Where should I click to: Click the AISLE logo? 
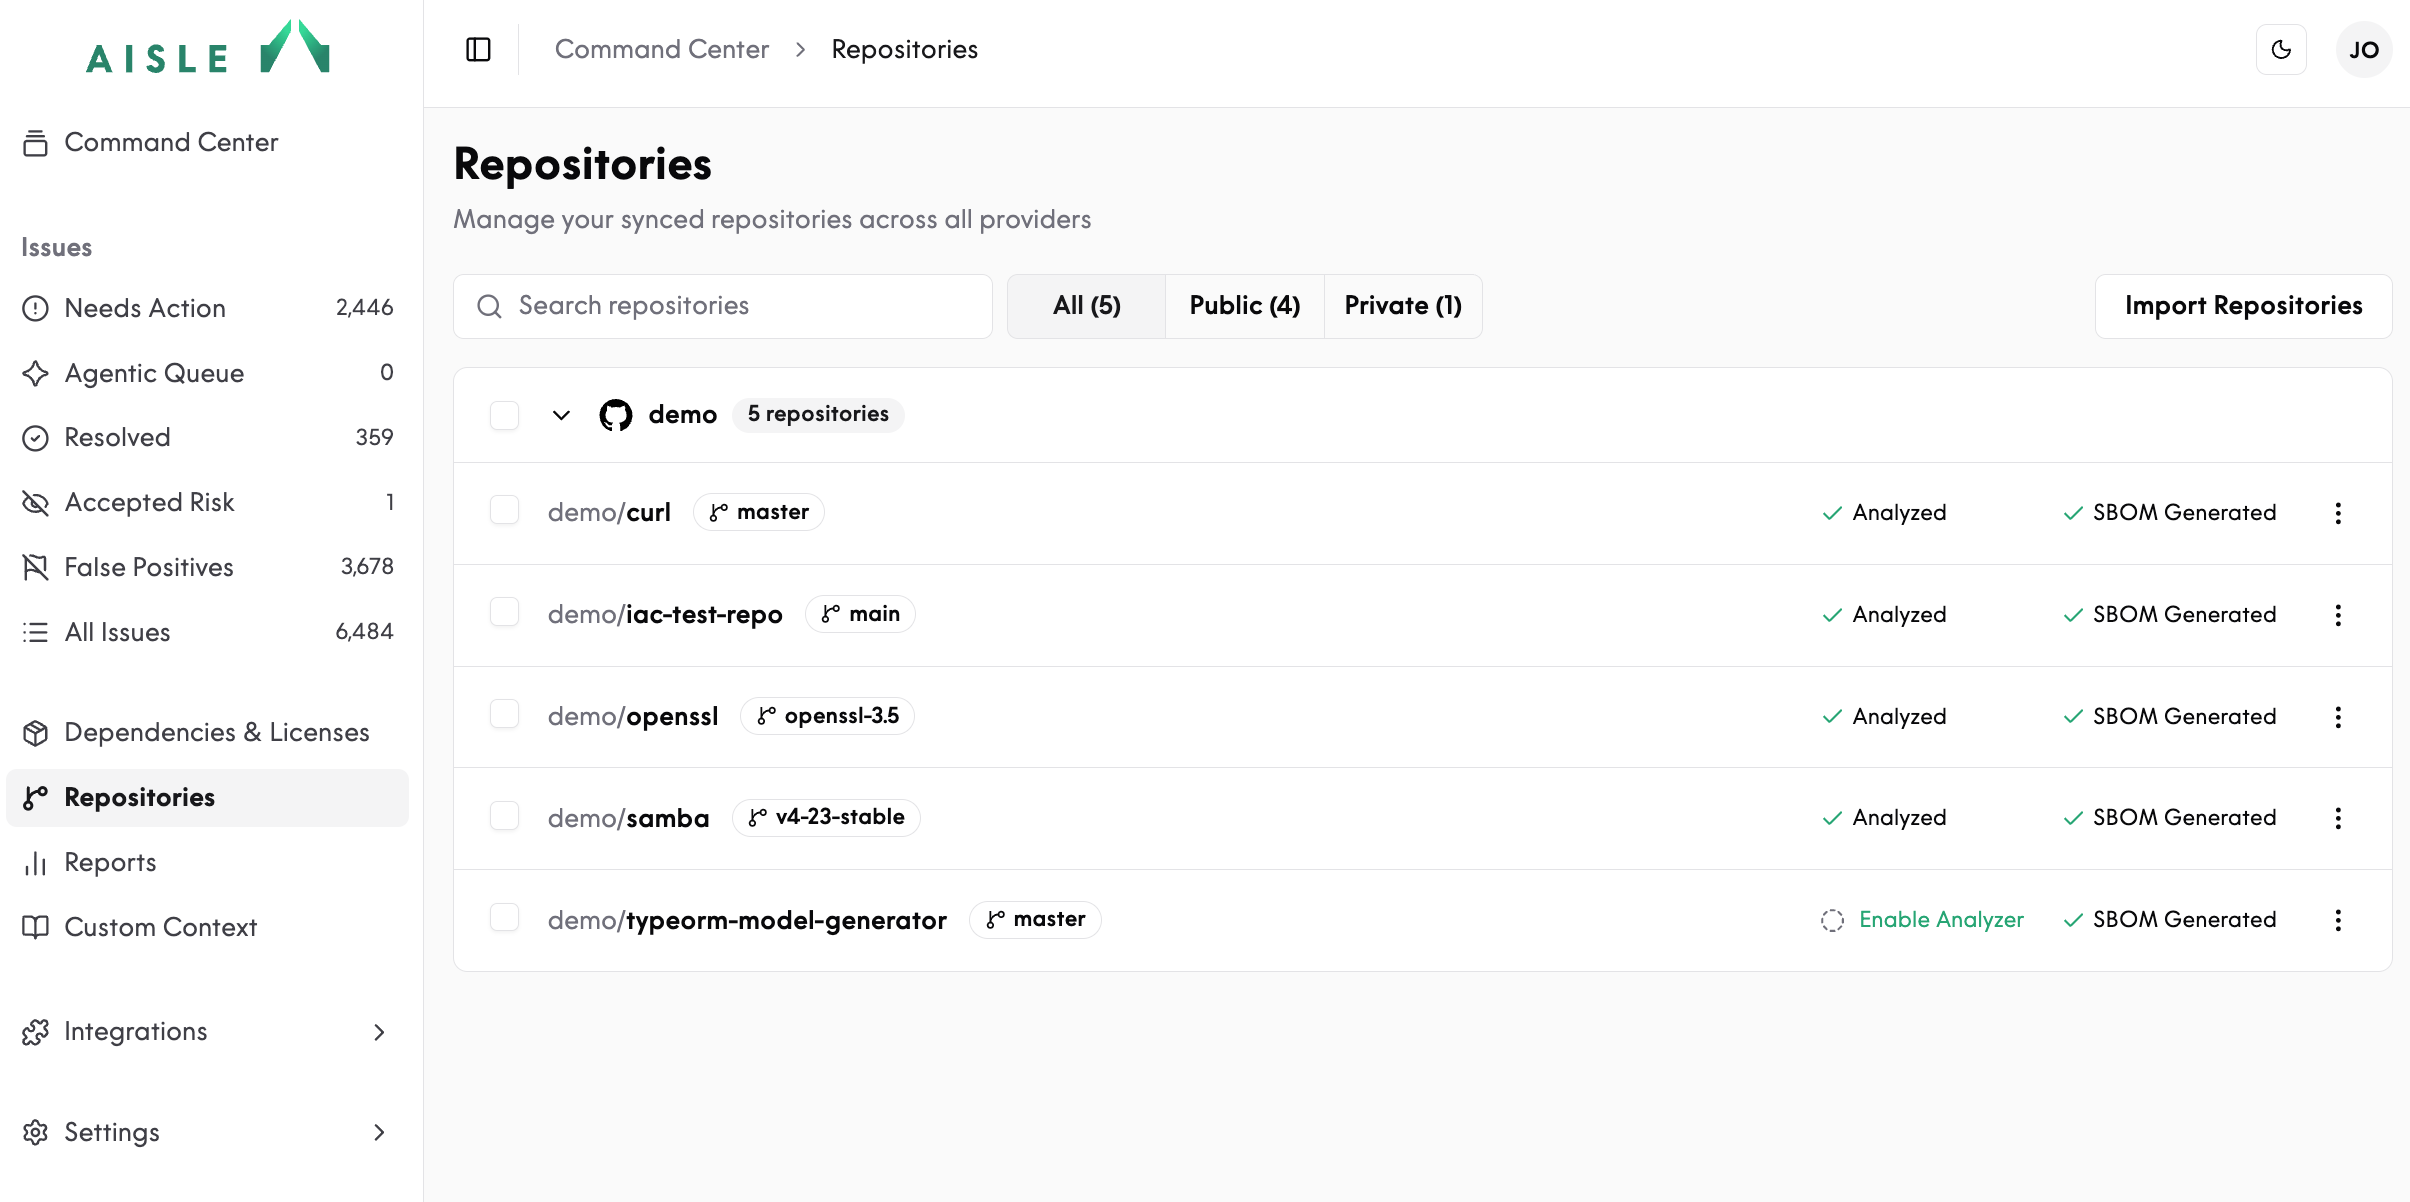208,47
